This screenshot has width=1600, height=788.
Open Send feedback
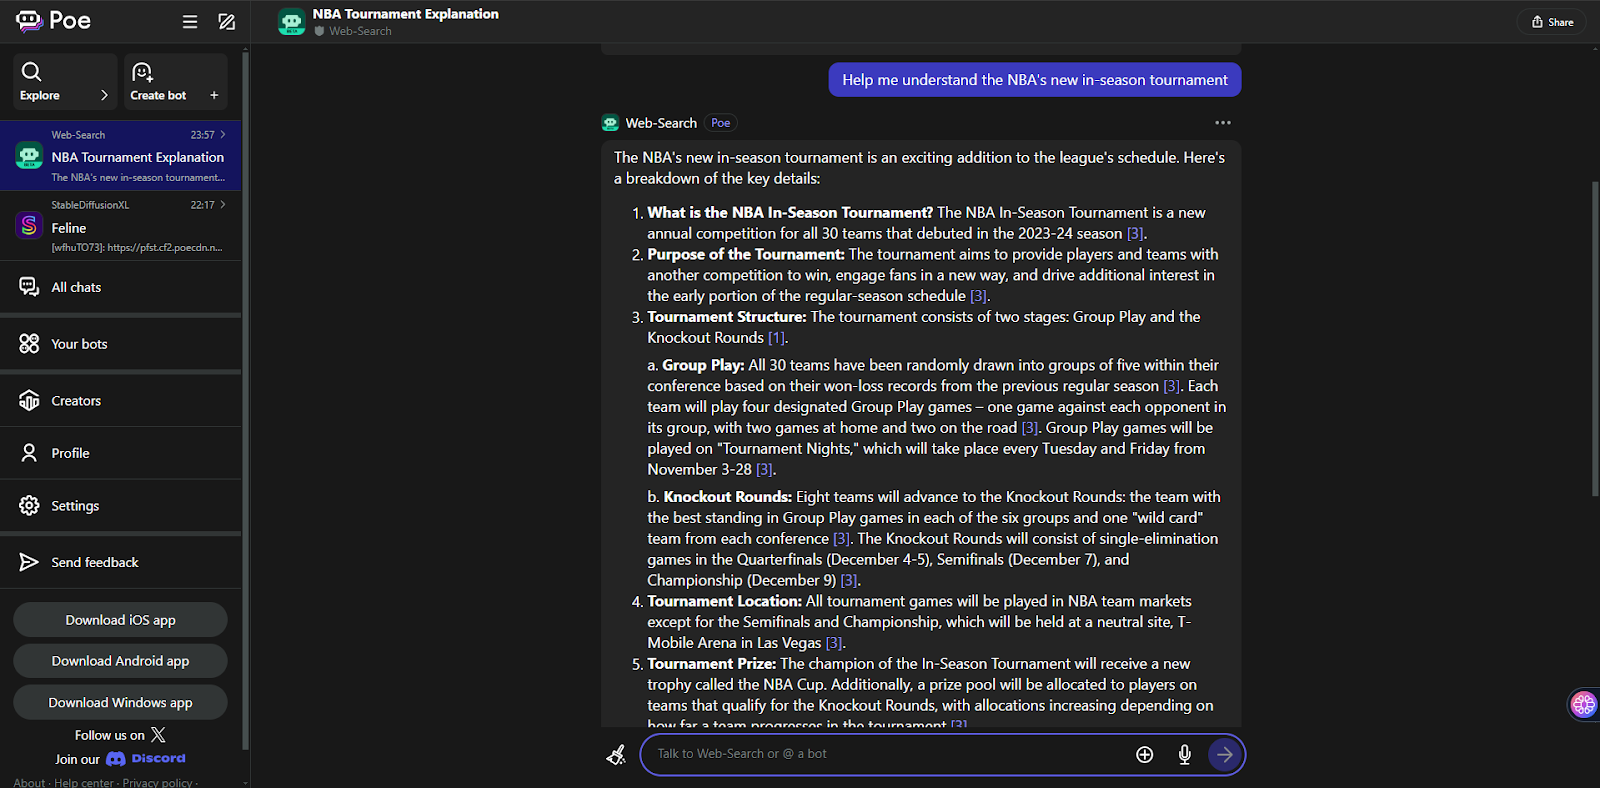(121, 562)
